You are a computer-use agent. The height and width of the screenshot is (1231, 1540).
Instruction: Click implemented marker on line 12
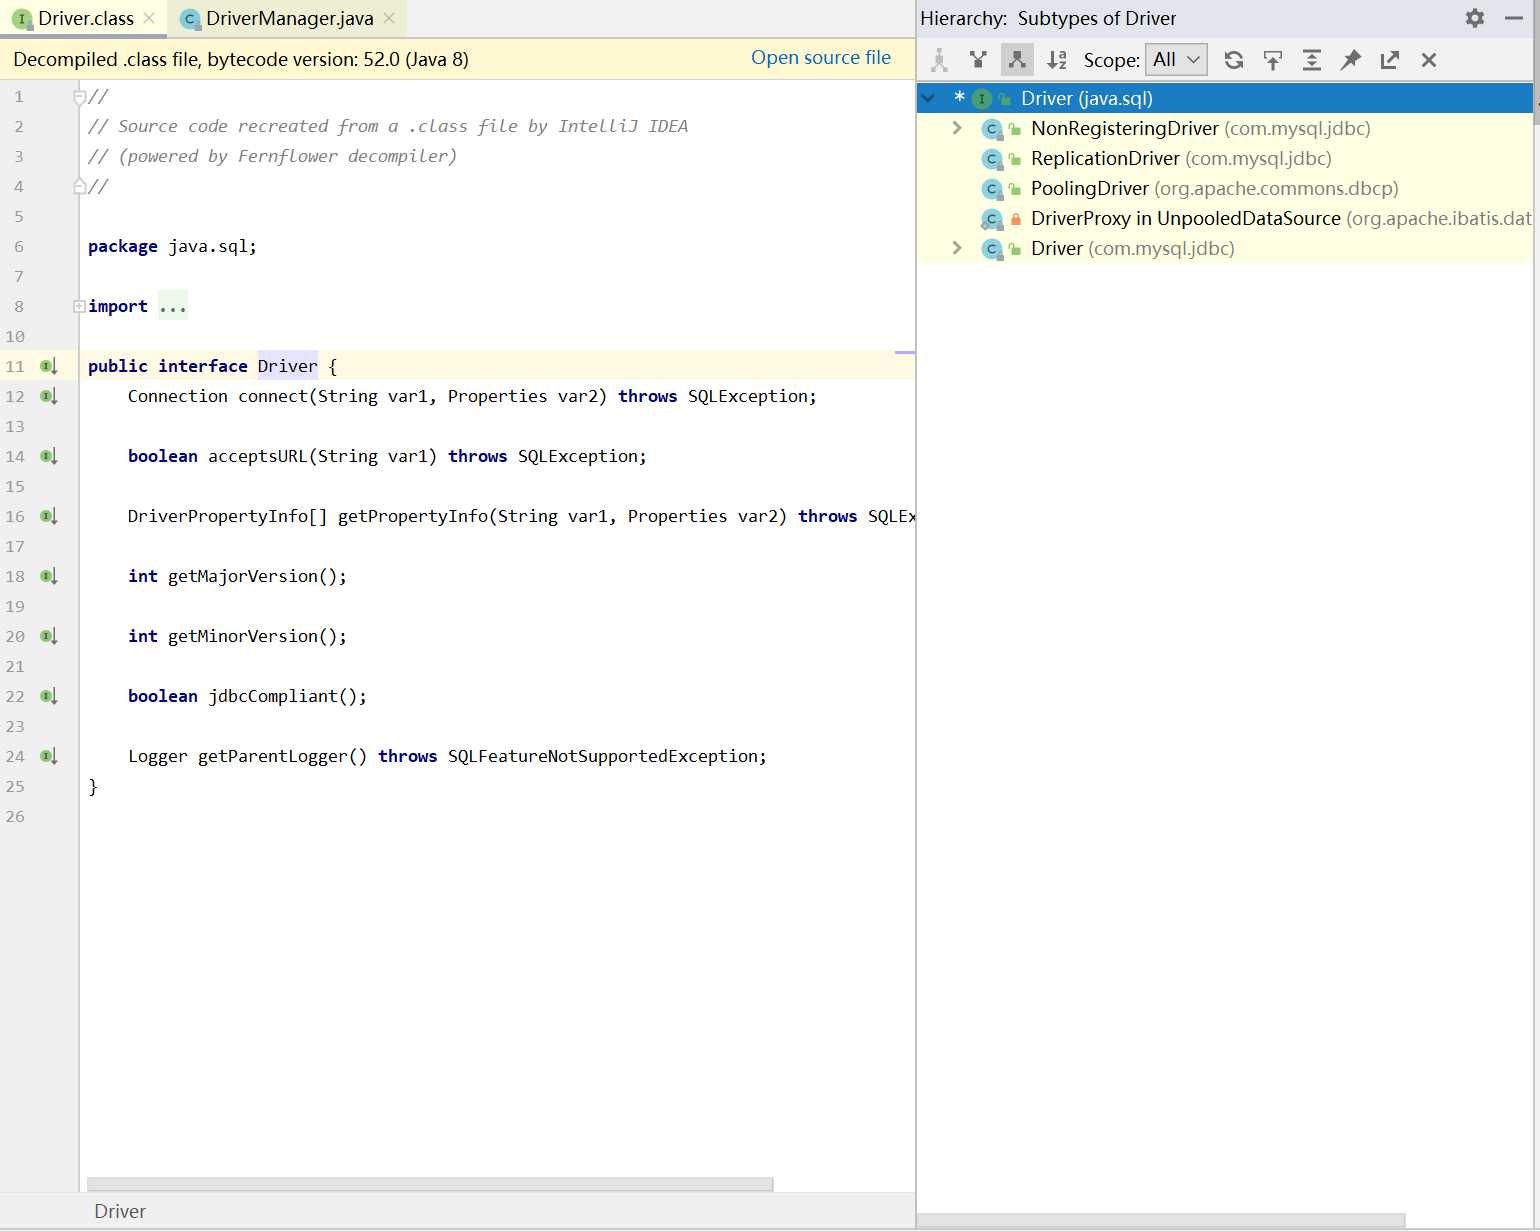pos(48,396)
